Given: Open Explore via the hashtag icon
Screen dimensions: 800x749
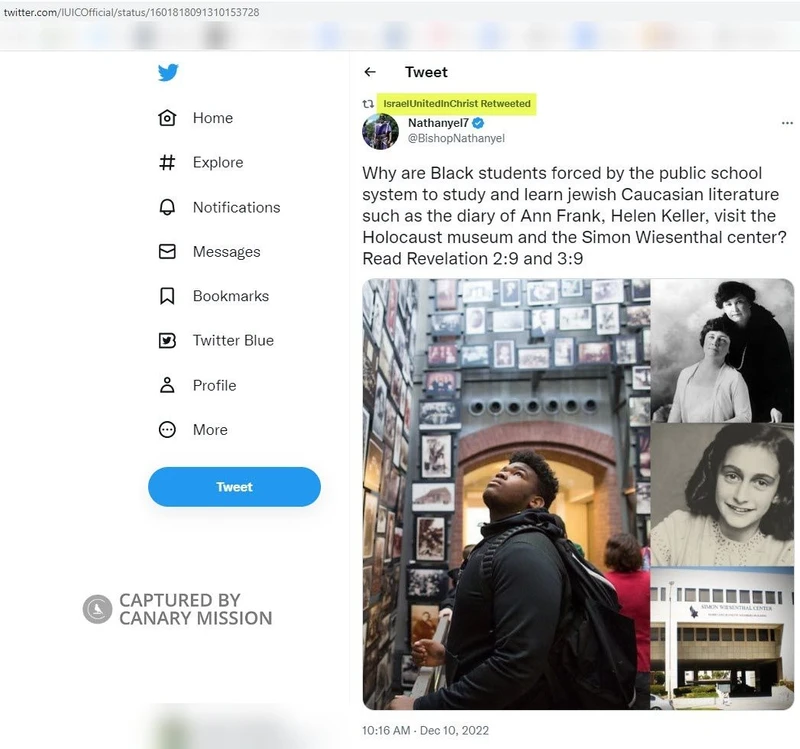Looking at the screenshot, I should click(169, 162).
